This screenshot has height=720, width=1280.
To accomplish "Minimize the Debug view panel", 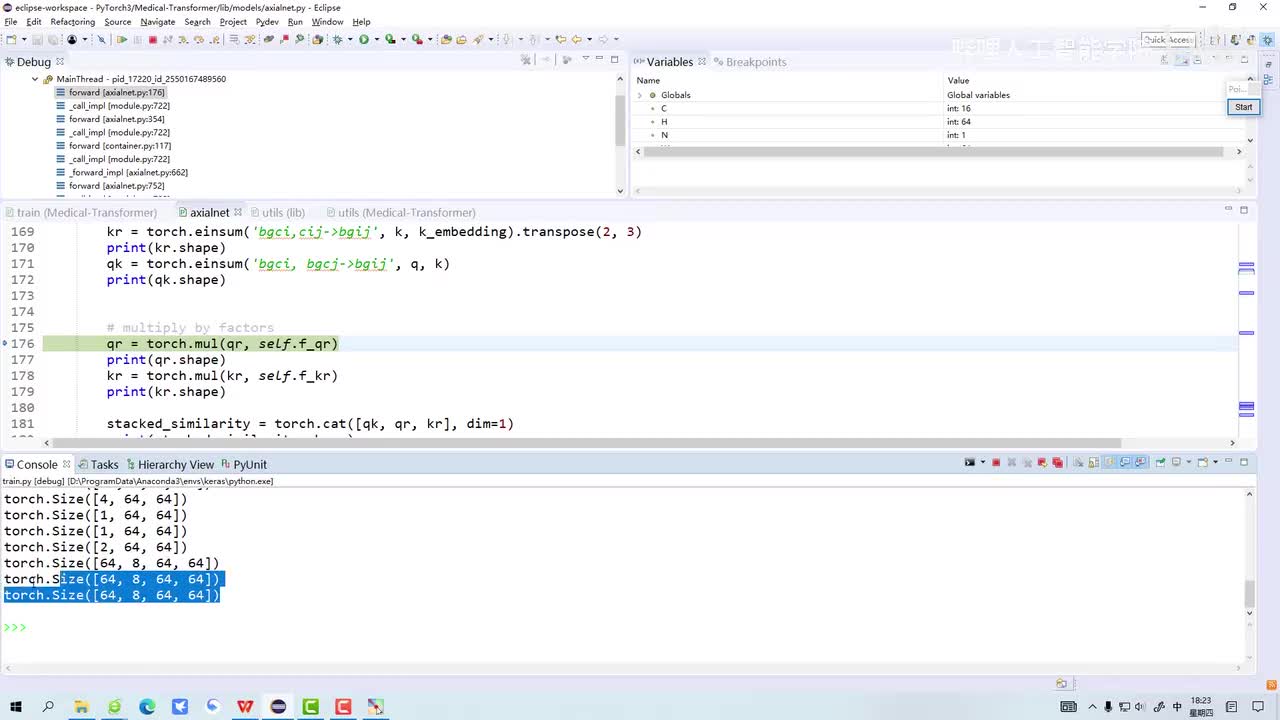I will point(598,60).
